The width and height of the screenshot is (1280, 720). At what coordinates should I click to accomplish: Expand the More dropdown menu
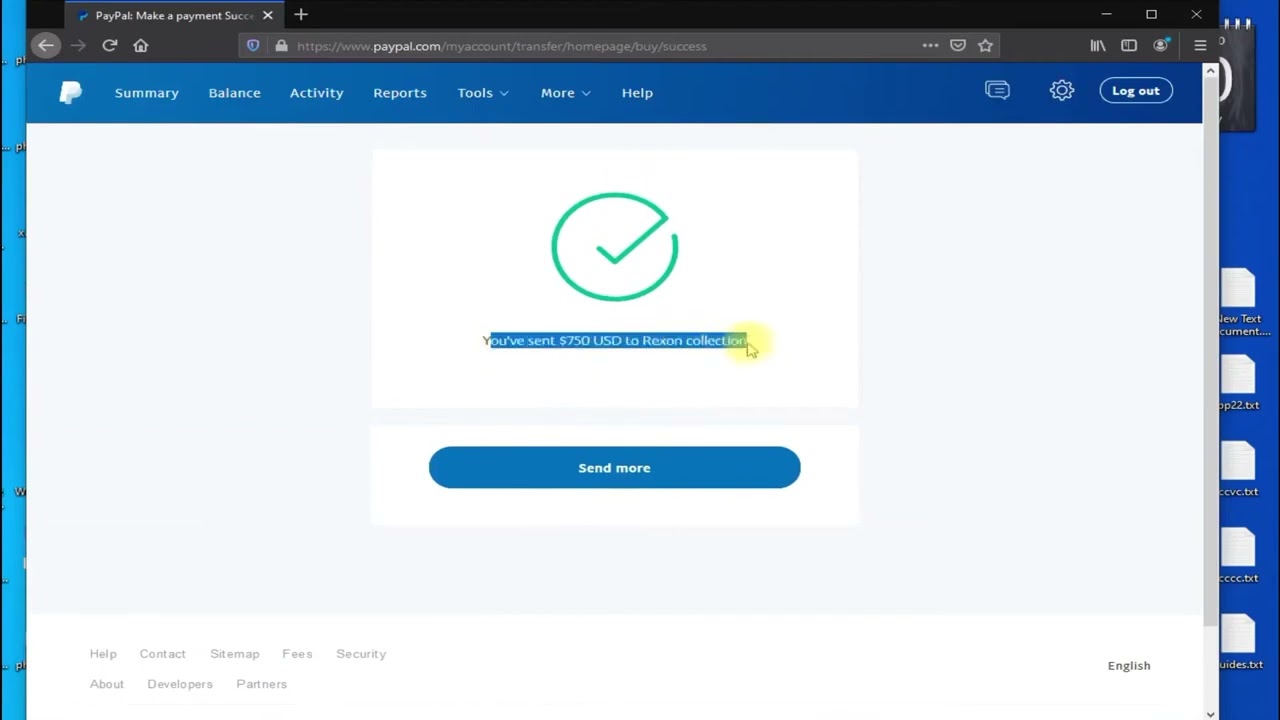pos(566,93)
